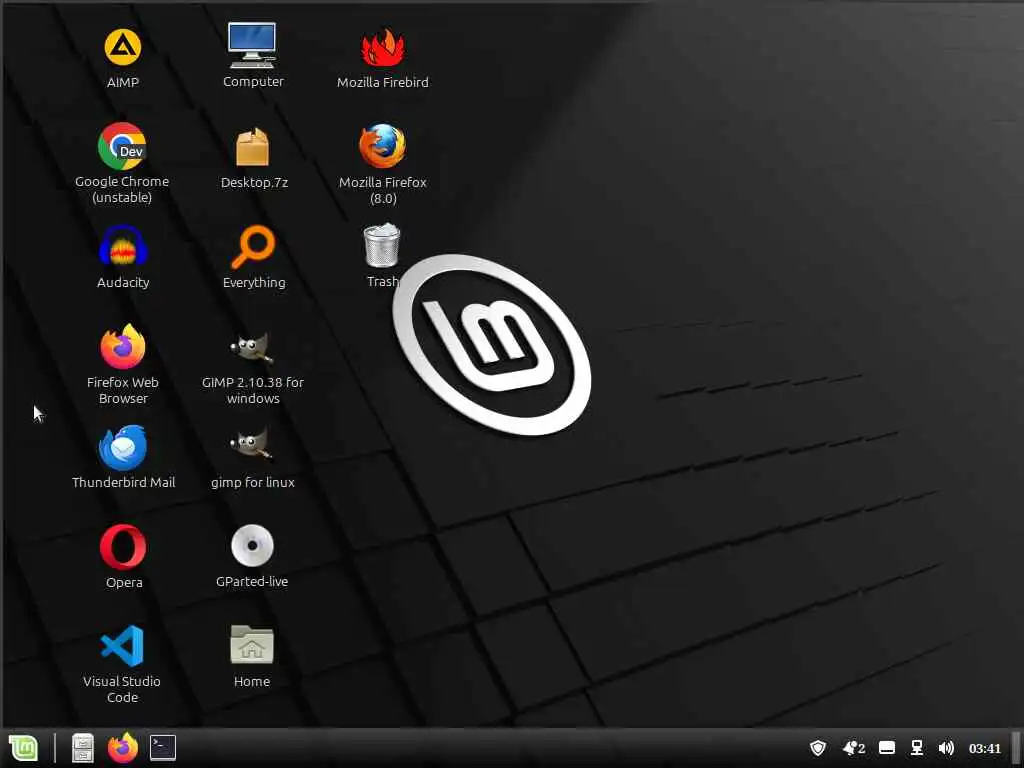Open the calendar from the 03:41 clock

click(x=984, y=748)
